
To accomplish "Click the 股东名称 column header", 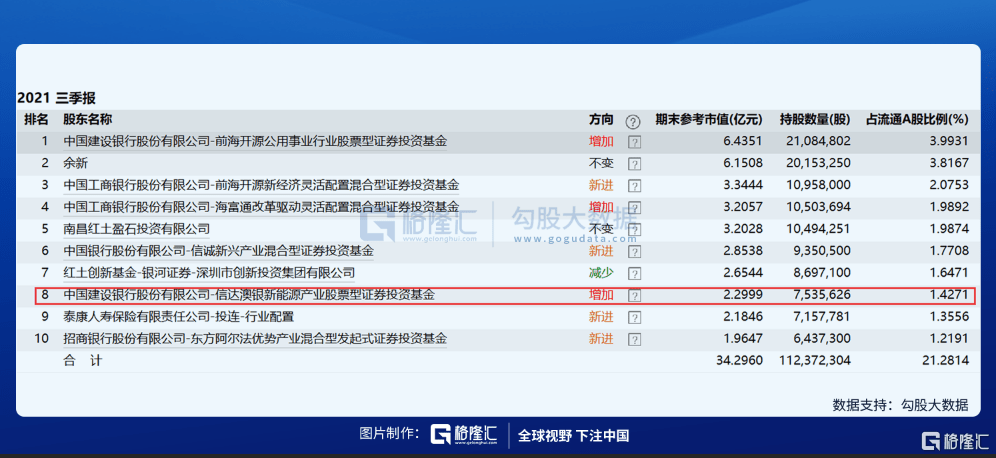I will tap(88, 119).
